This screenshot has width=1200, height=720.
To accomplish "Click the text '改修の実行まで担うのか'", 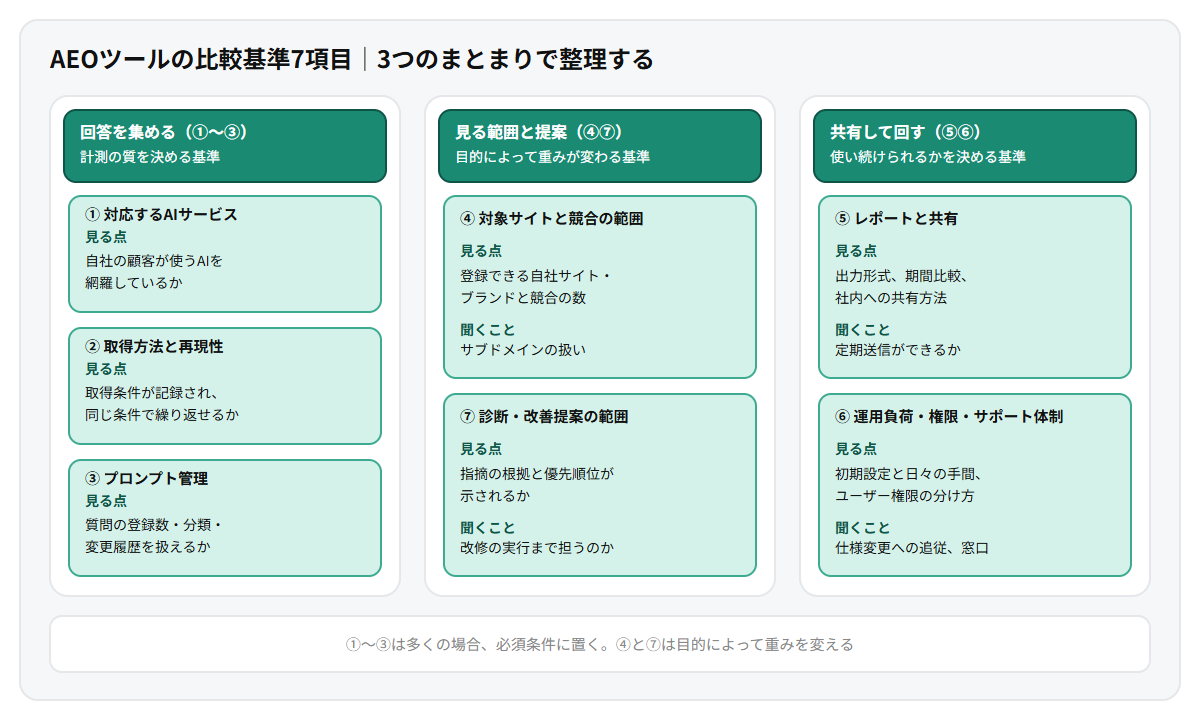I will coord(537,548).
